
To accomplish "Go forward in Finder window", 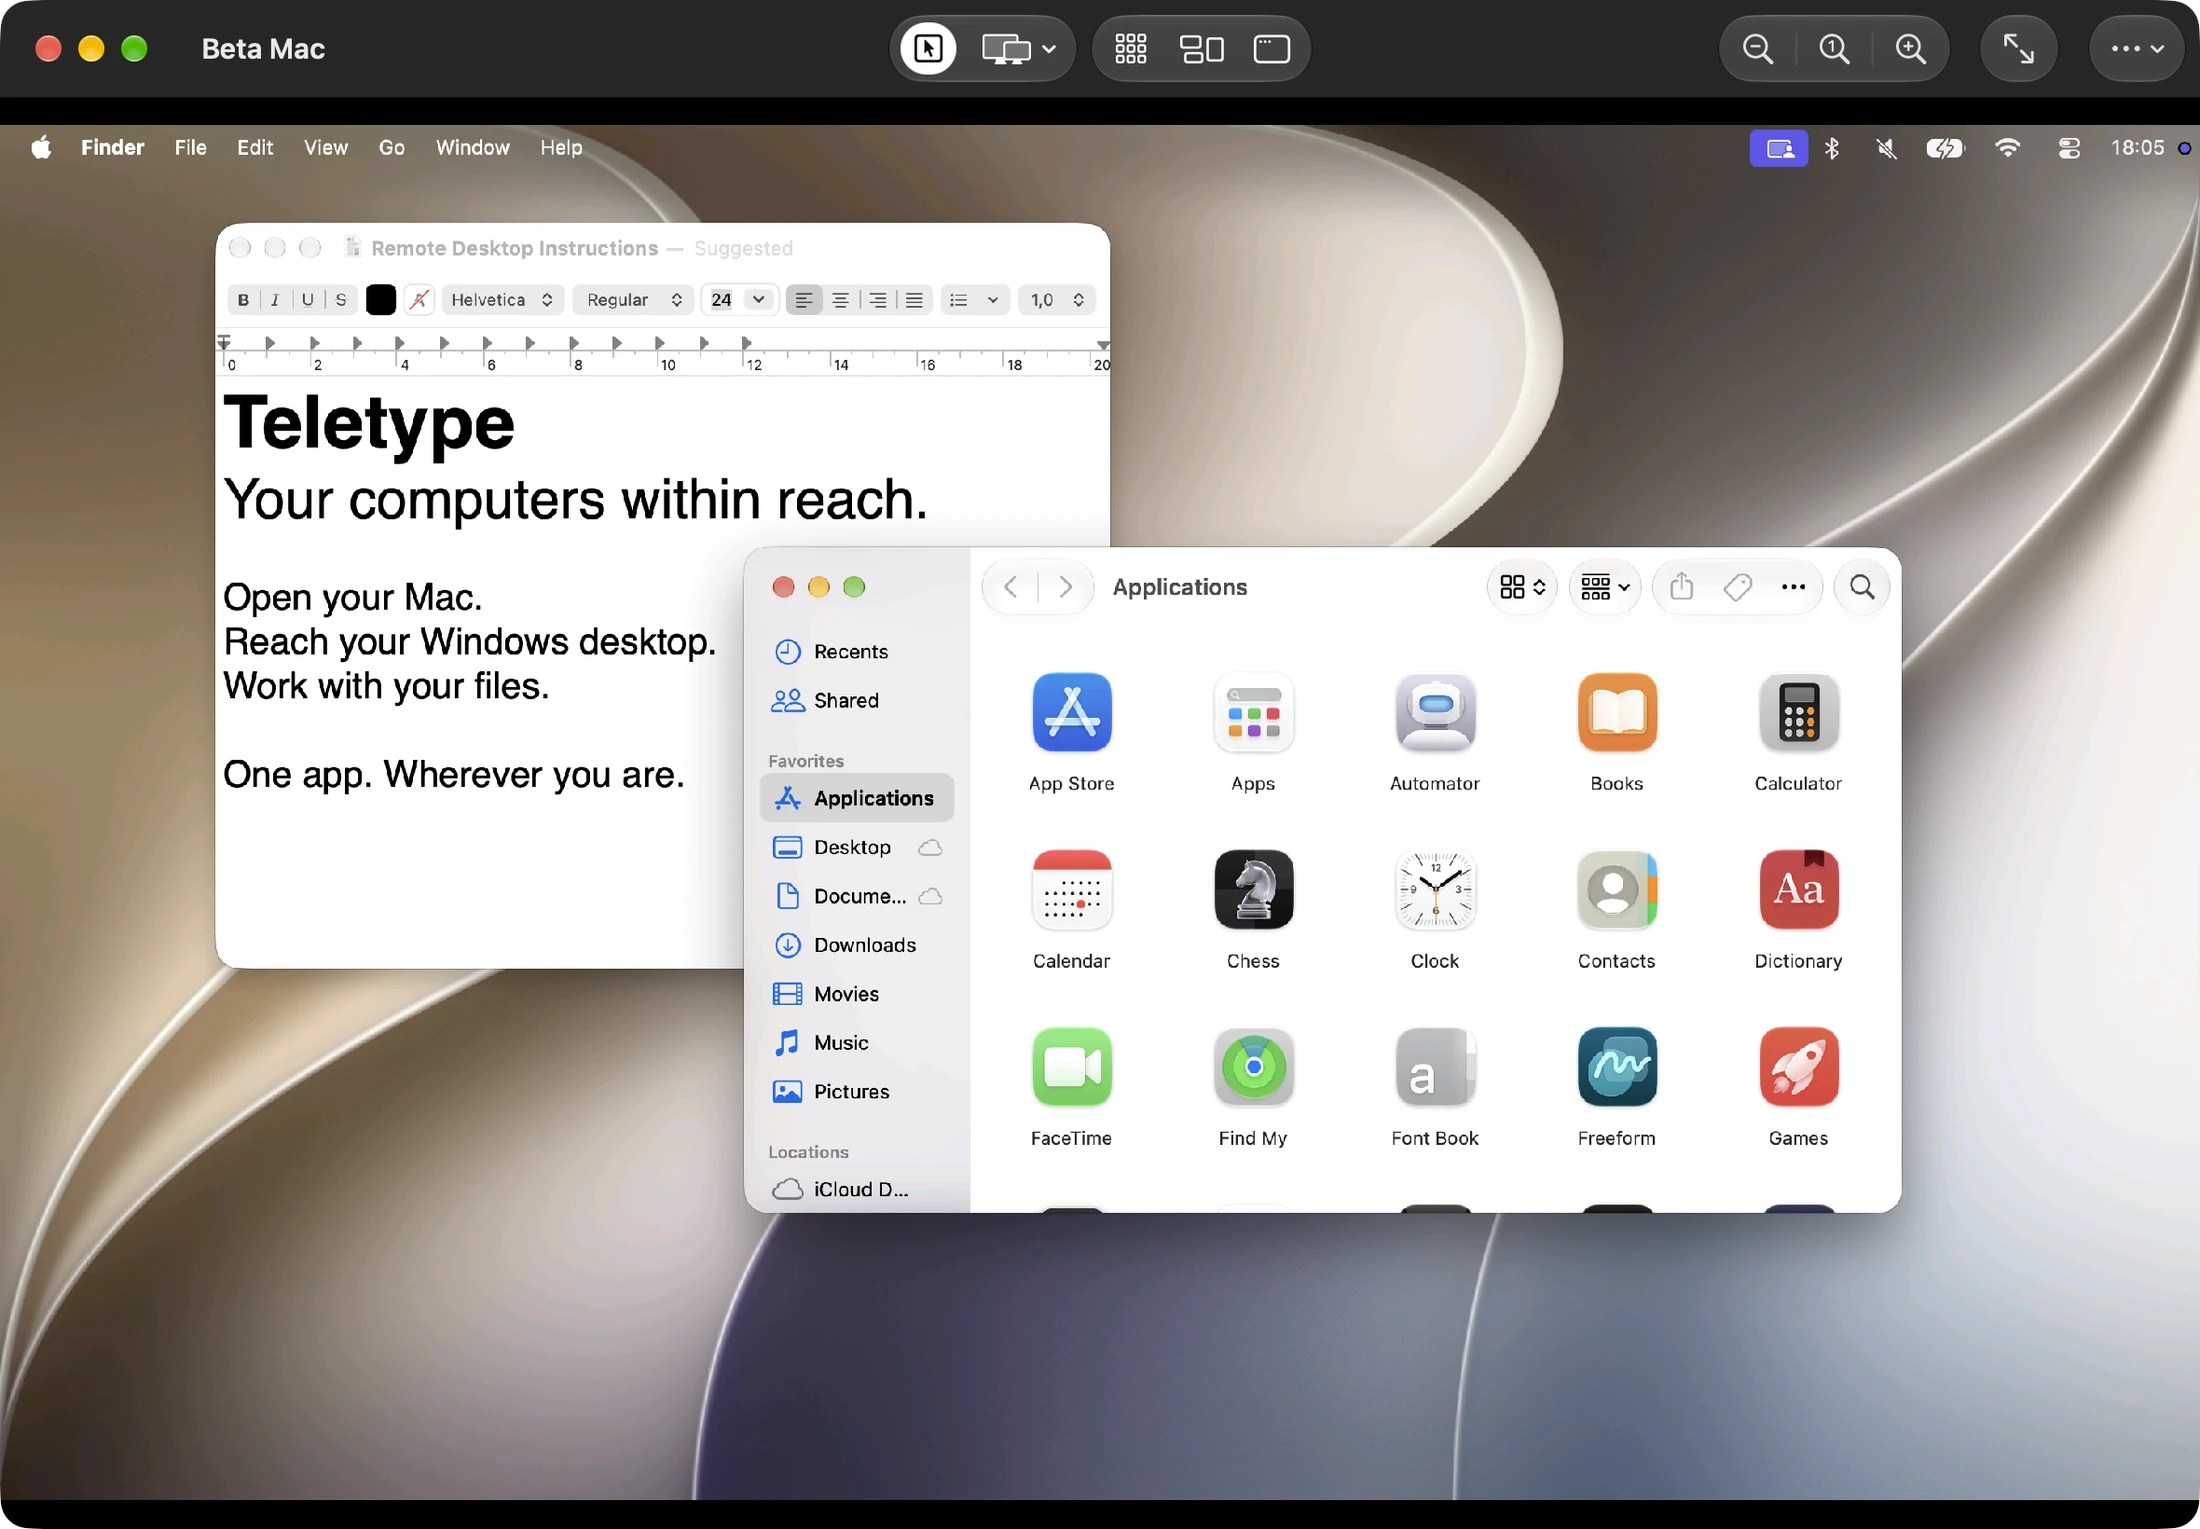I will coord(1066,587).
